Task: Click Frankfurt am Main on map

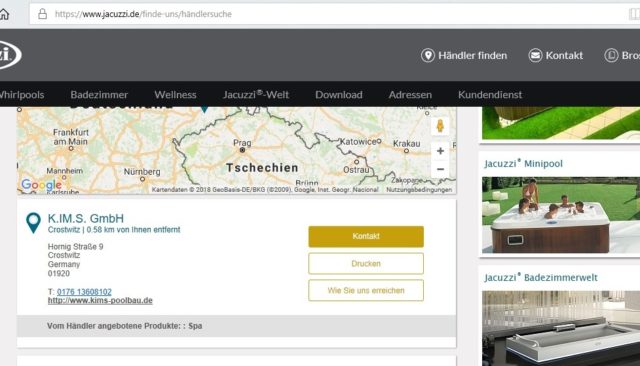Action: [x=71, y=137]
